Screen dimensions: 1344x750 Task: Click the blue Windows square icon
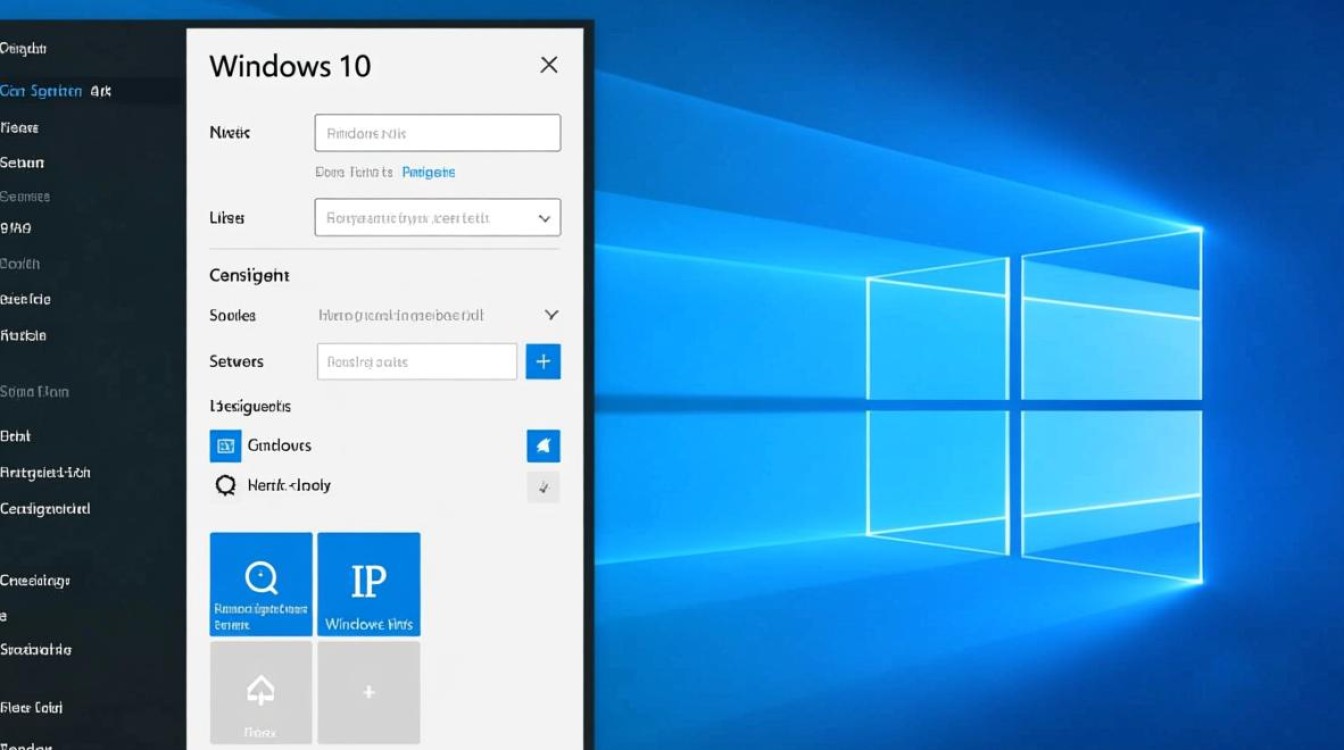click(224, 445)
